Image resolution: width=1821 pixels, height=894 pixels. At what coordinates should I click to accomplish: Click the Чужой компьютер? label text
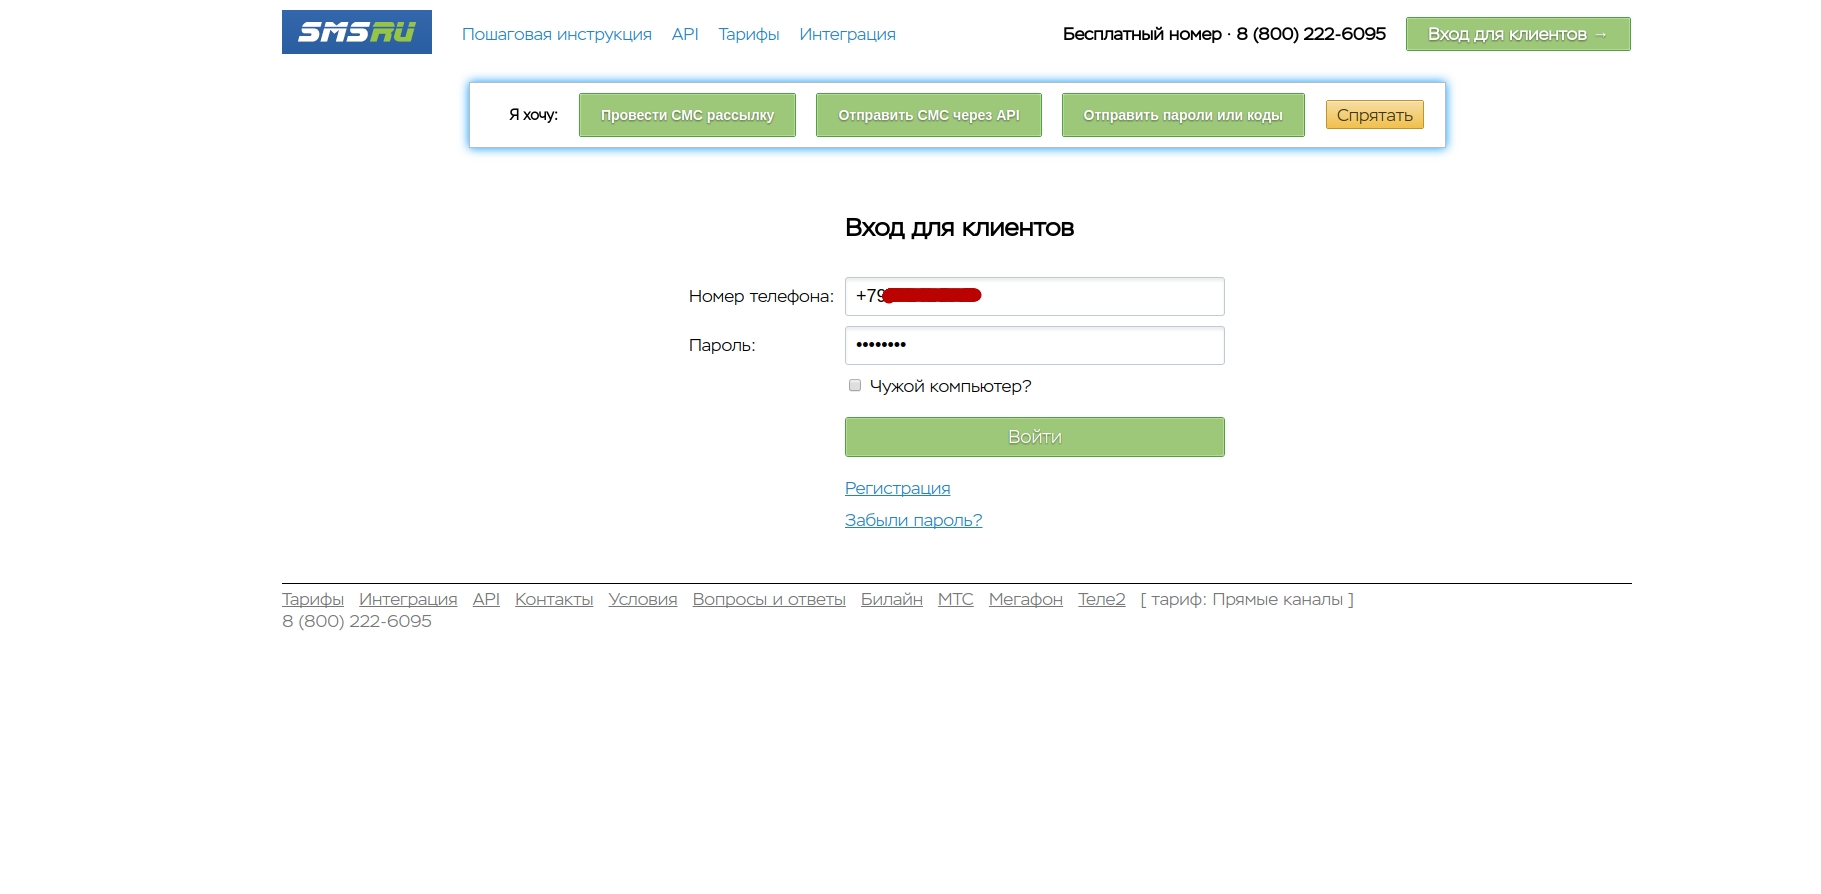[950, 386]
